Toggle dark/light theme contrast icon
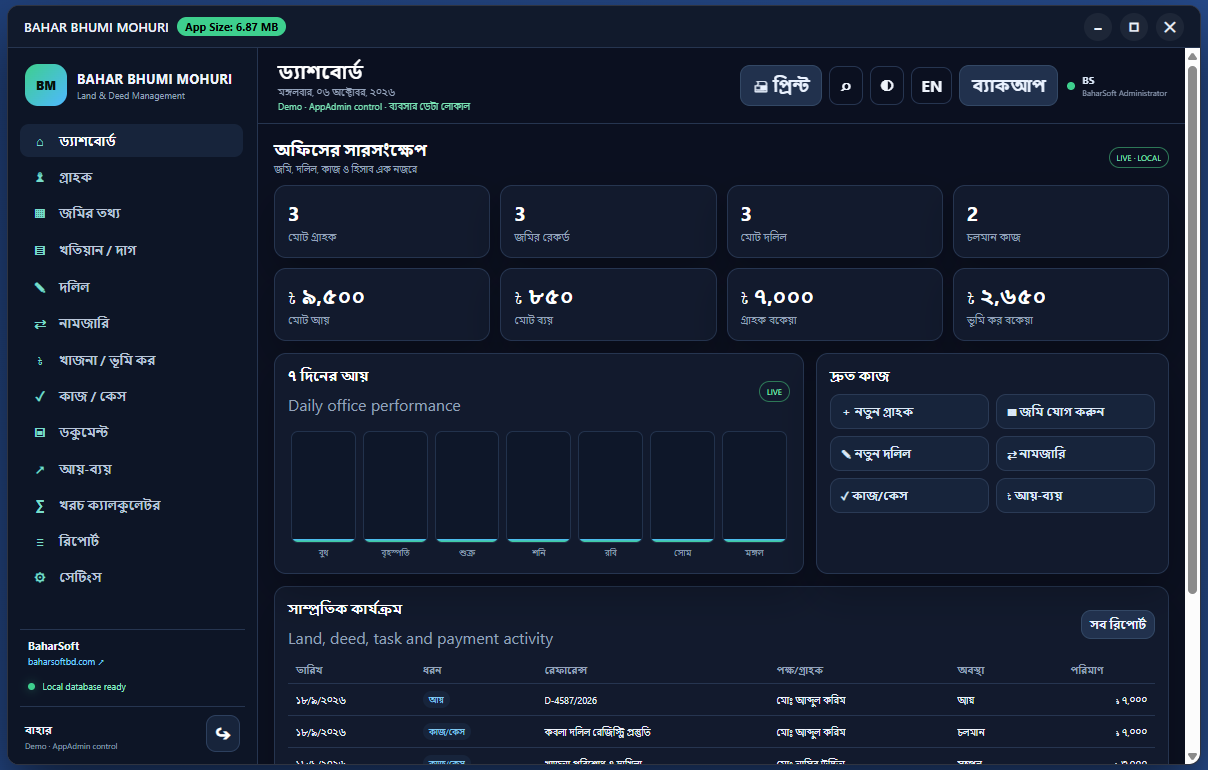This screenshot has height=770, width=1208. (887, 86)
